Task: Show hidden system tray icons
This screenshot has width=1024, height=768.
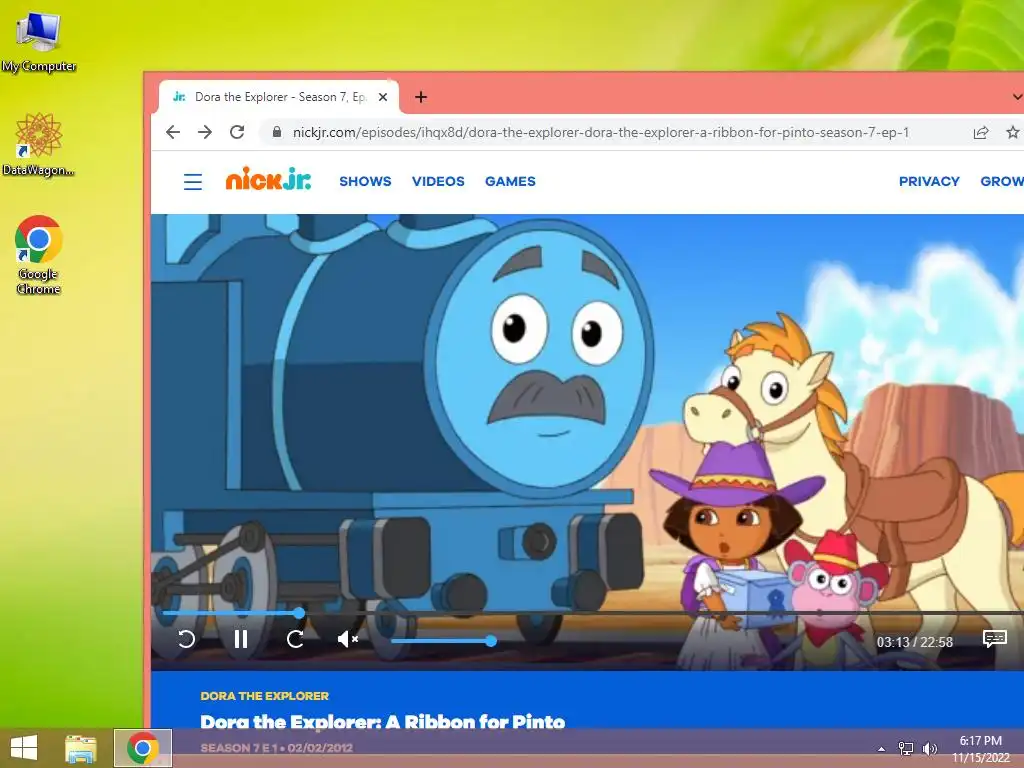Action: (882, 749)
